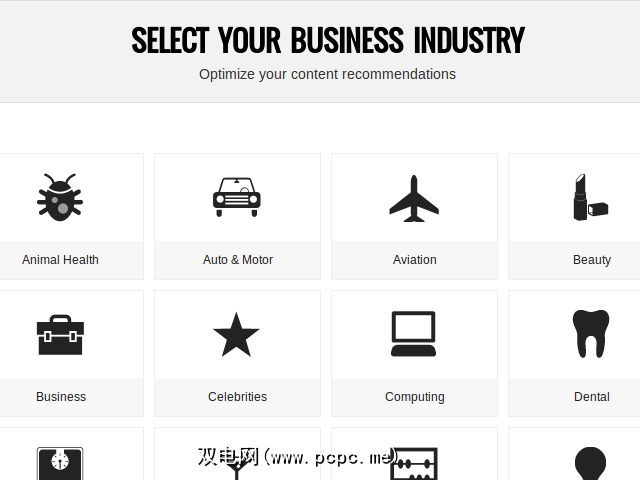Click the Beauty industry label
The image size is (640, 480).
[592, 260]
